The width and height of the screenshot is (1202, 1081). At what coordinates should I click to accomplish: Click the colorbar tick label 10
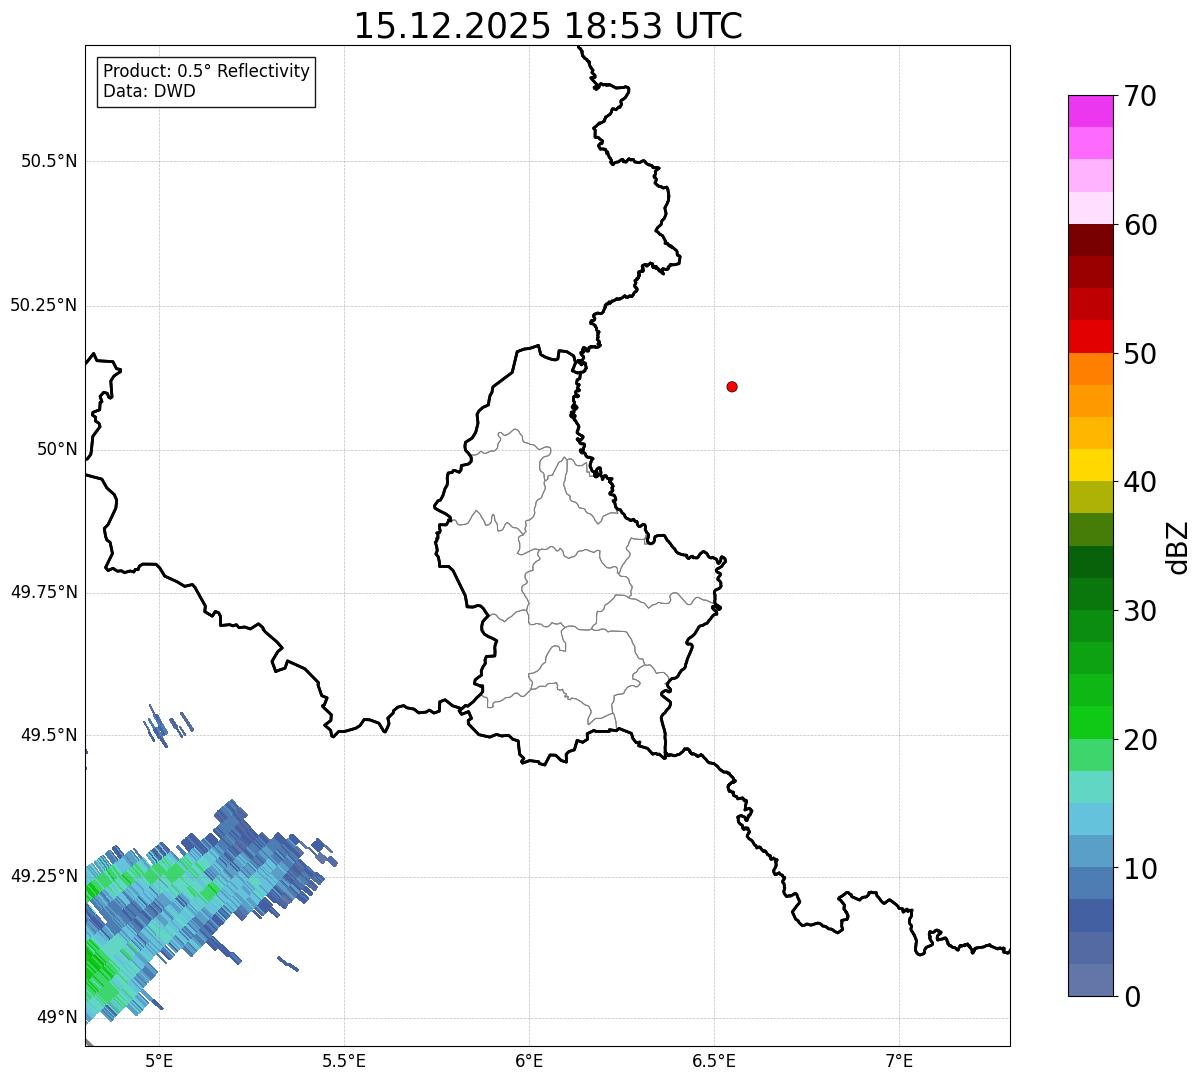[x=1140, y=868]
